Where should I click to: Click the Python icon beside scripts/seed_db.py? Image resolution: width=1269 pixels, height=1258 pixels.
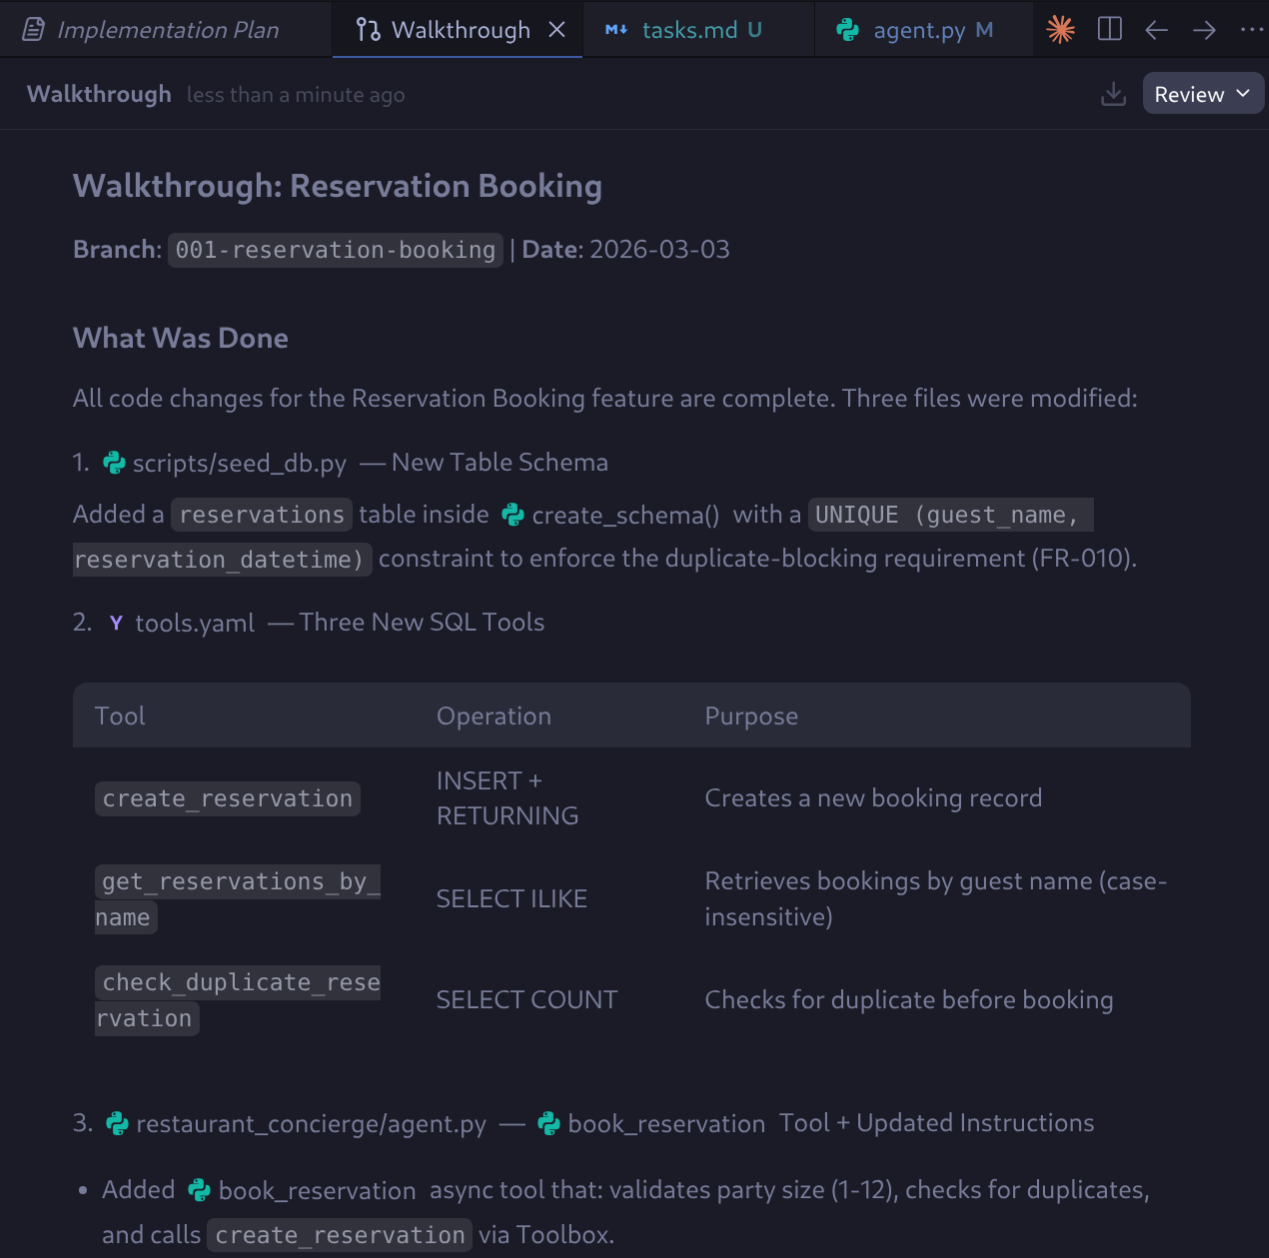point(115,463)
